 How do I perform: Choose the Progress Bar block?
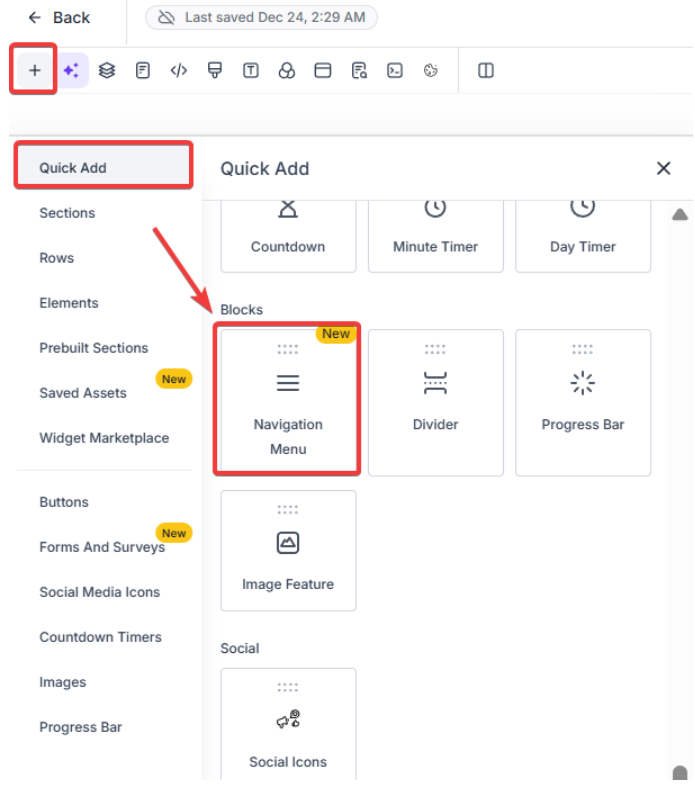(583, 402)
